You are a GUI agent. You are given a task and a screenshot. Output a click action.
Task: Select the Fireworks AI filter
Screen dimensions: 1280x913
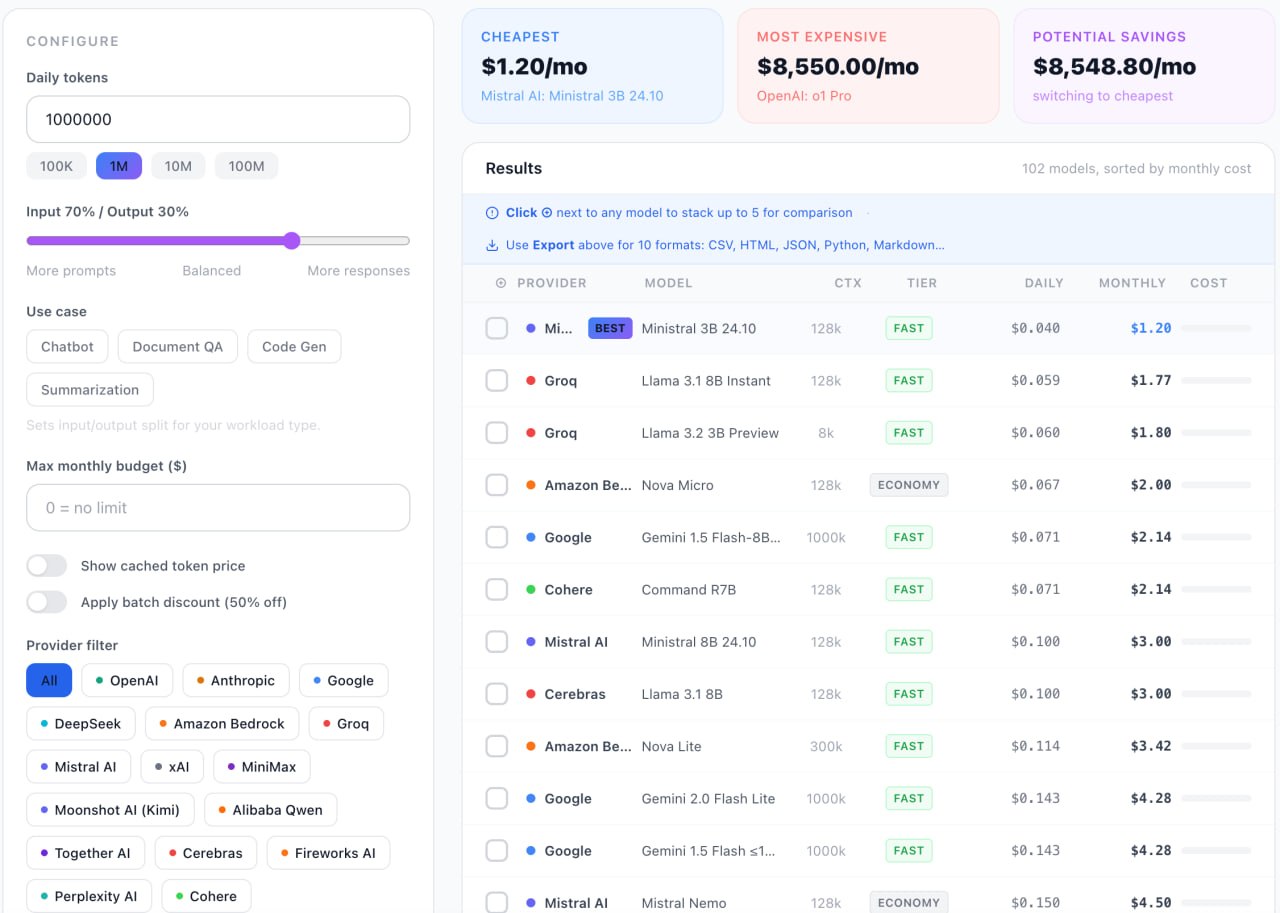point(329,853)
